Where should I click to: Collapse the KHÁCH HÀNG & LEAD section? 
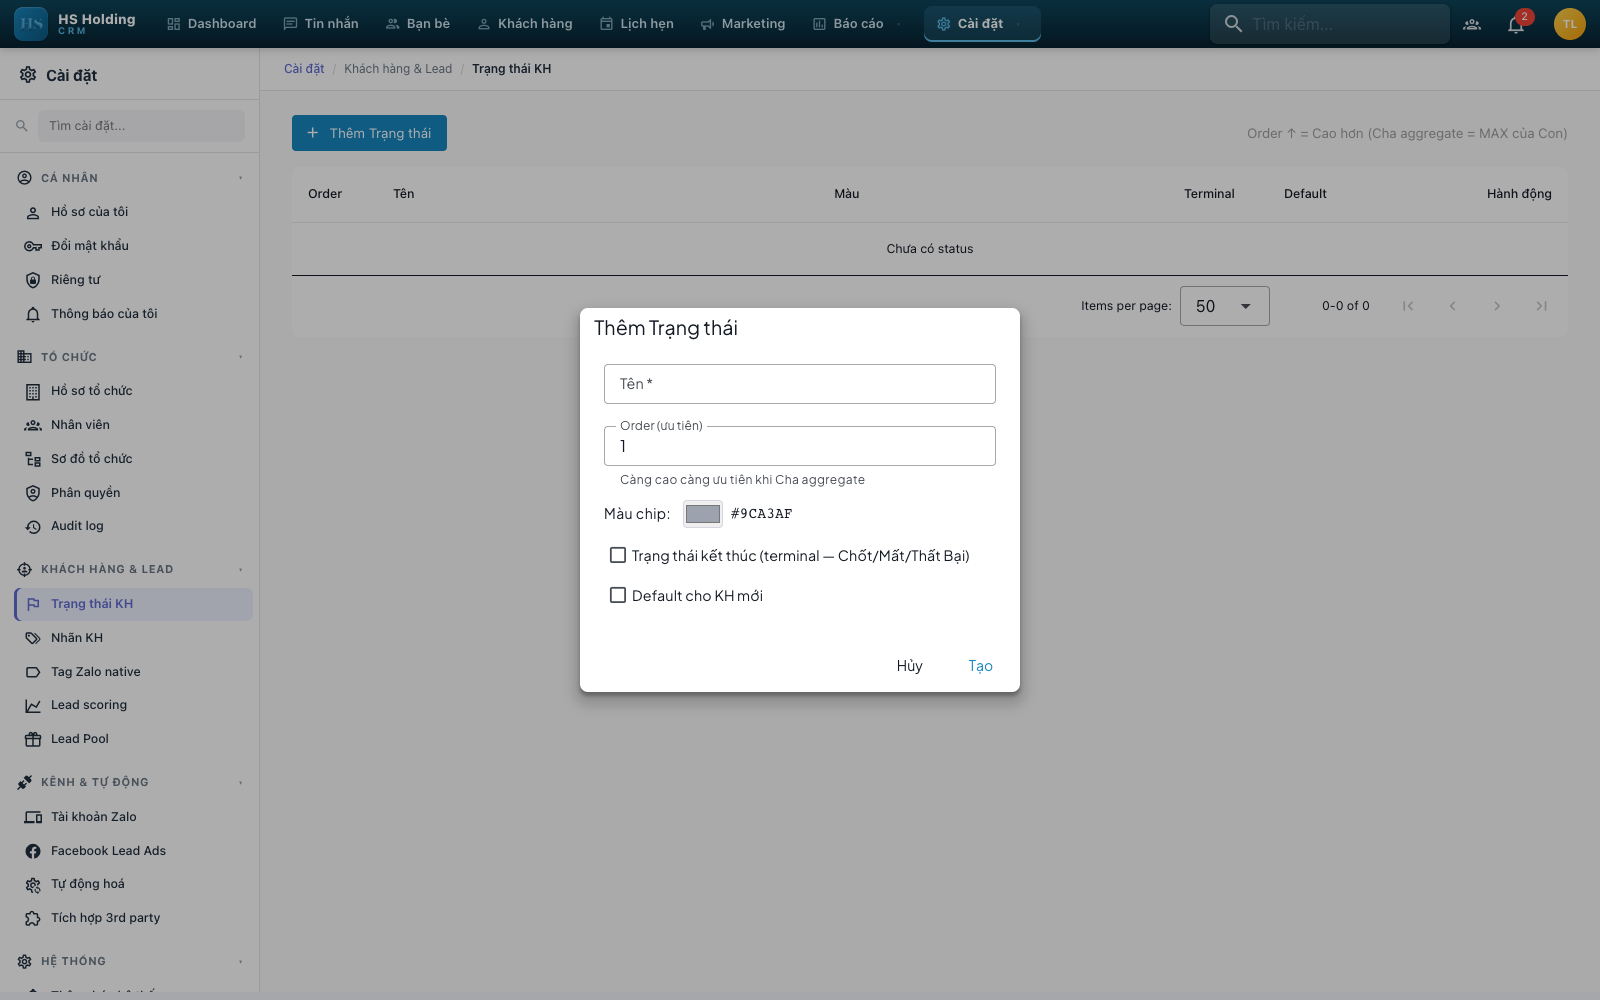pyautogui.click(x=241, y=570)
